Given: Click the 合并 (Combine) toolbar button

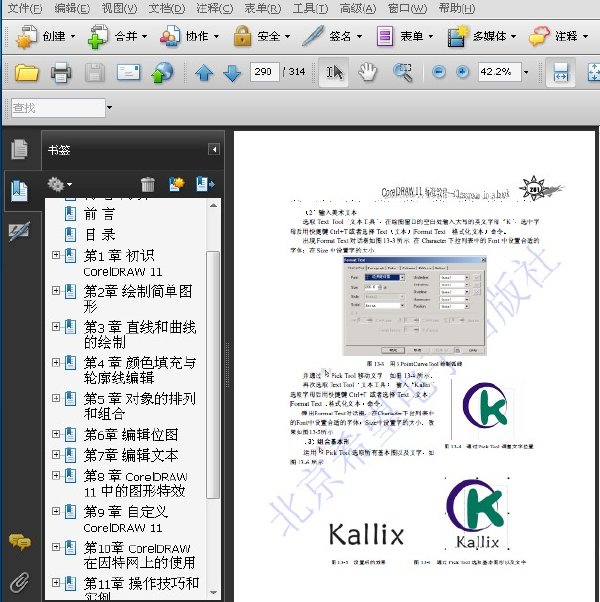Looking at the screenshot, I should (117, 36).
